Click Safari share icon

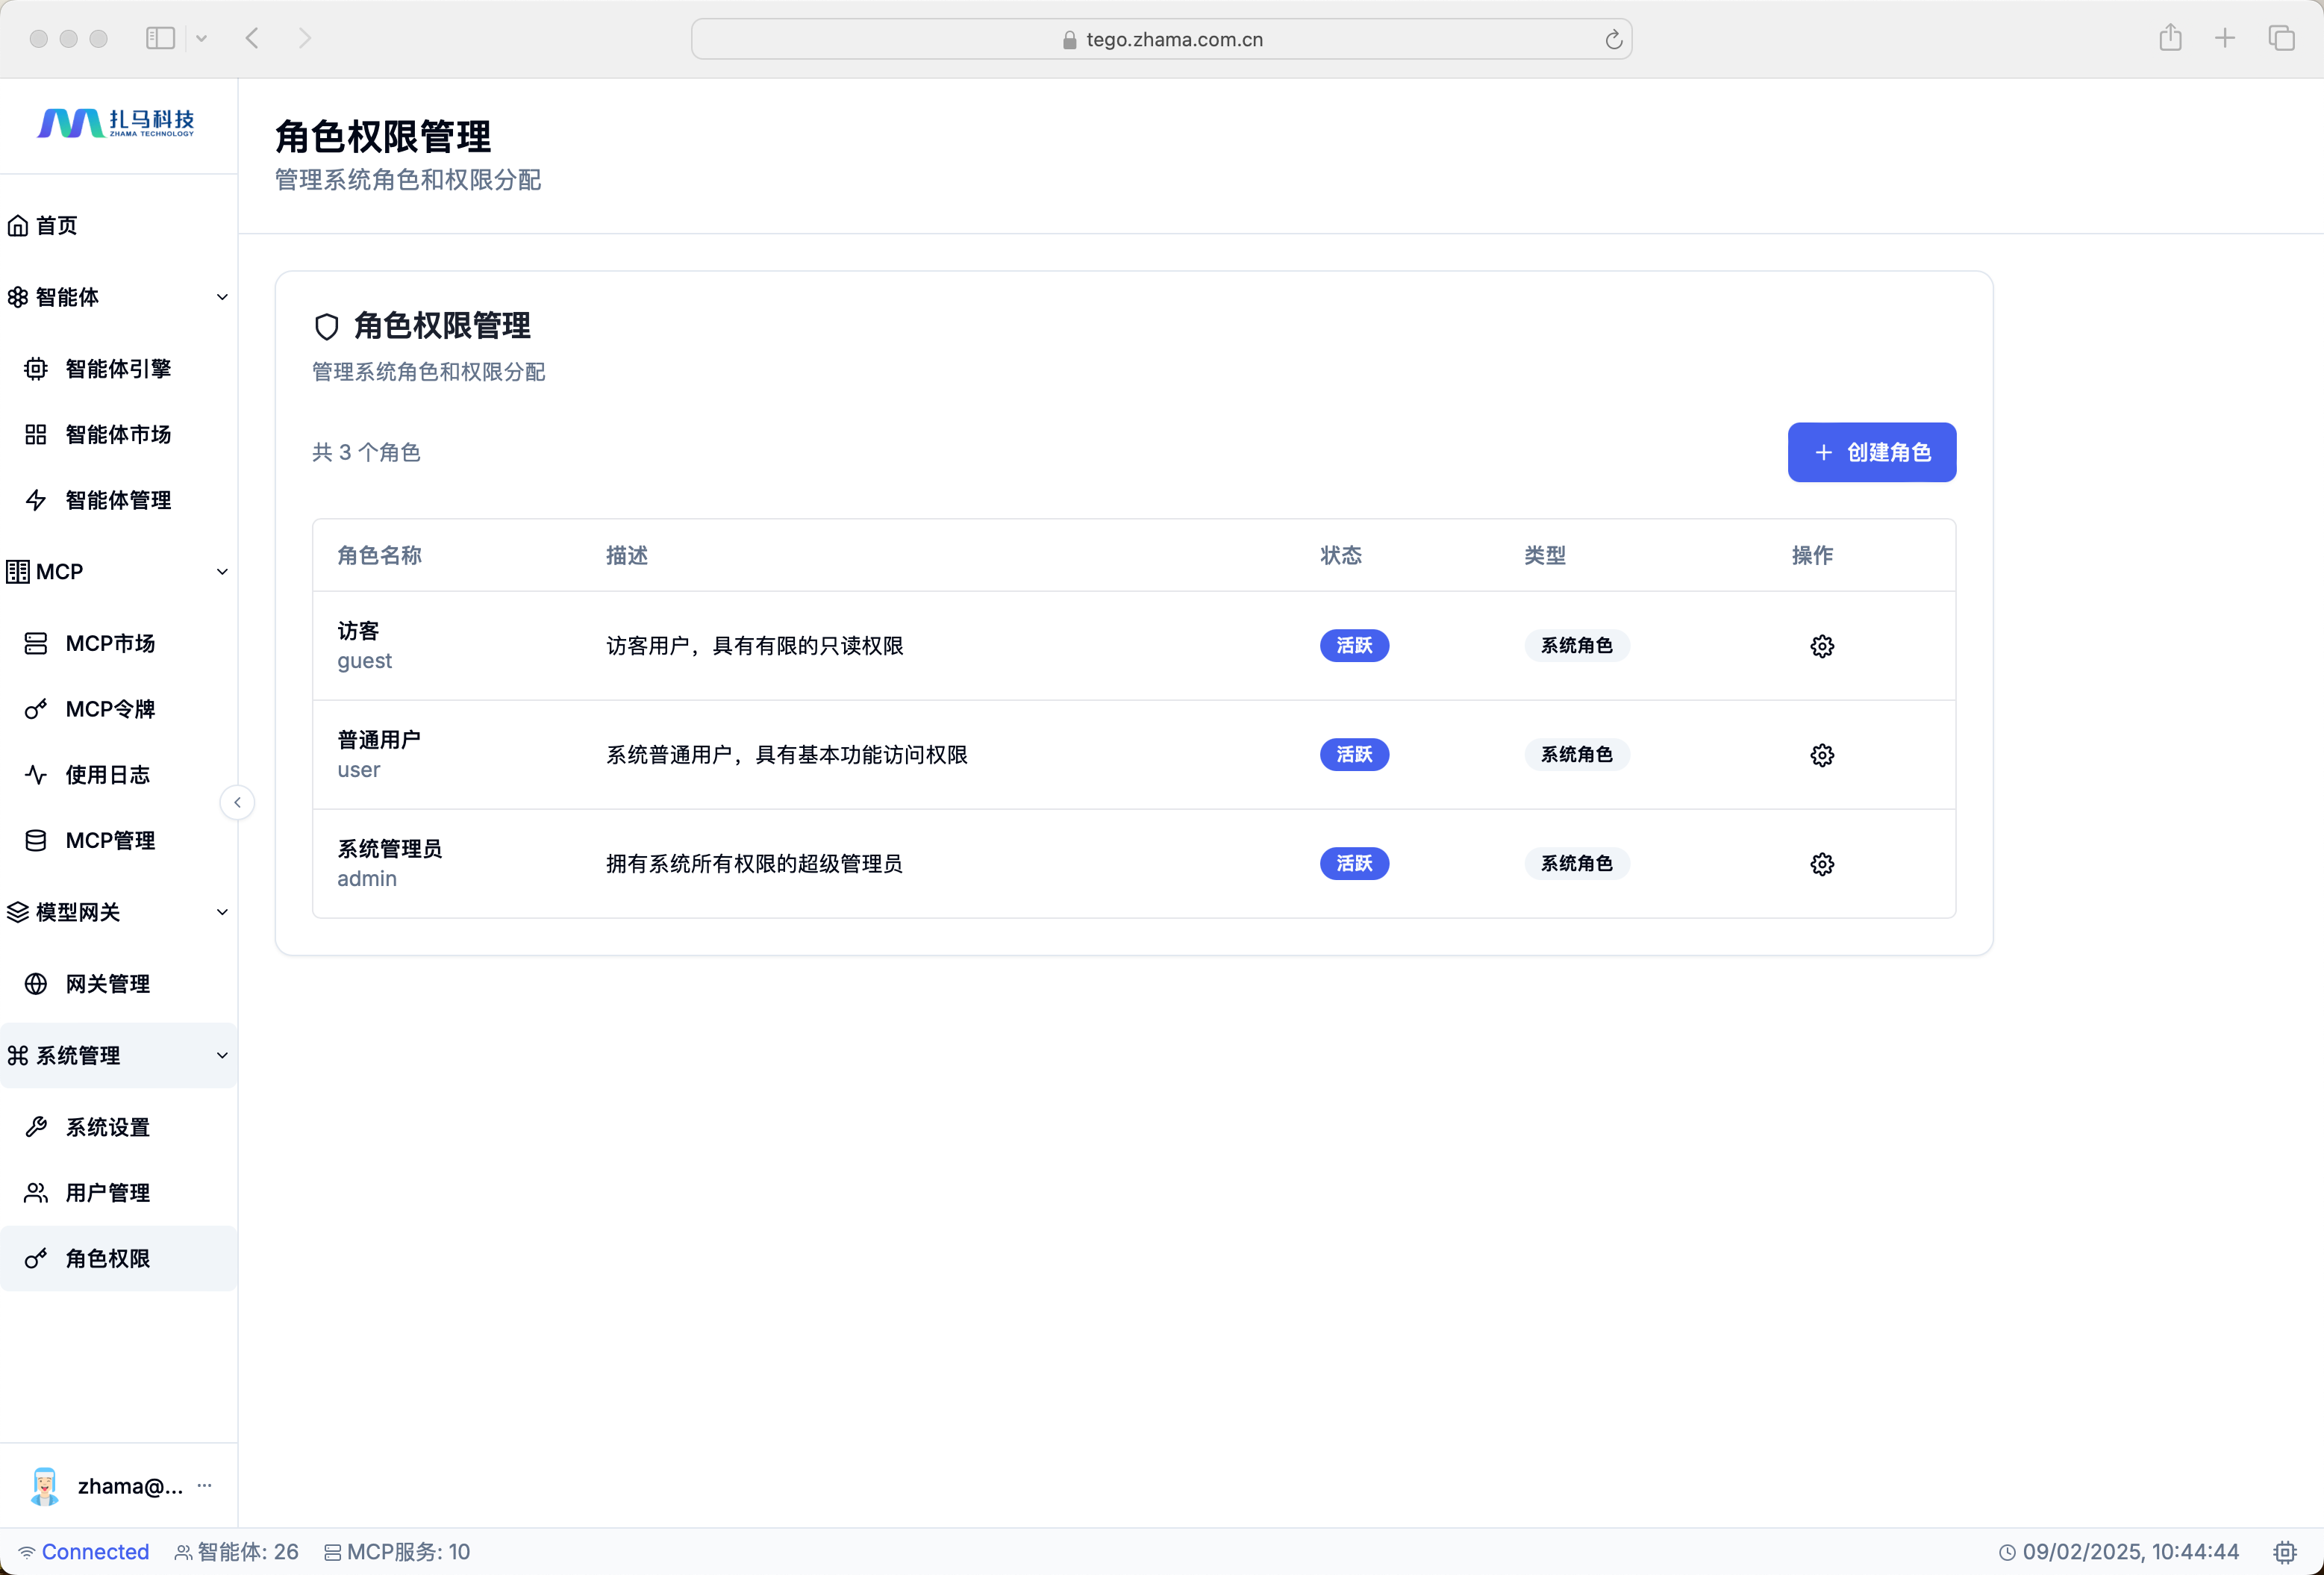(x=2169, y=38)
